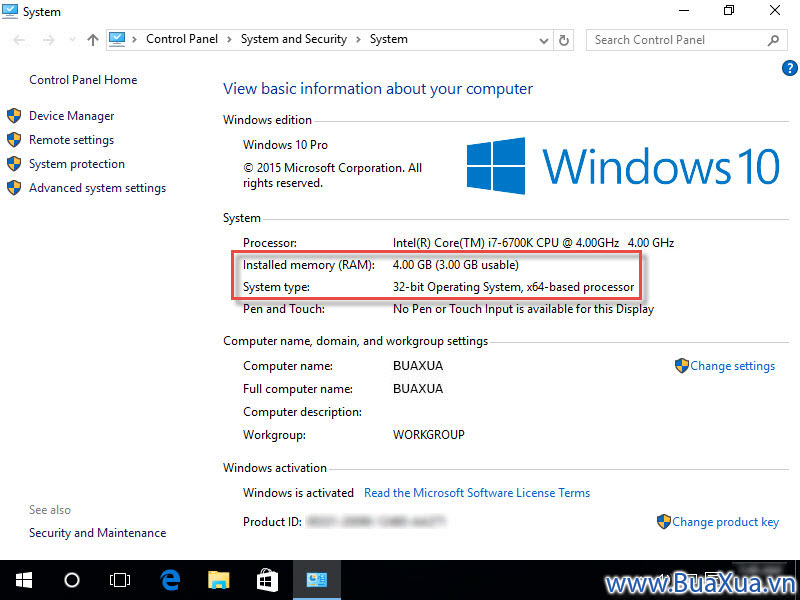Open Cortana search circle on taskbar
Image resolution: width=800 pixels, height=600 pixels.
(x=71, y=580)
